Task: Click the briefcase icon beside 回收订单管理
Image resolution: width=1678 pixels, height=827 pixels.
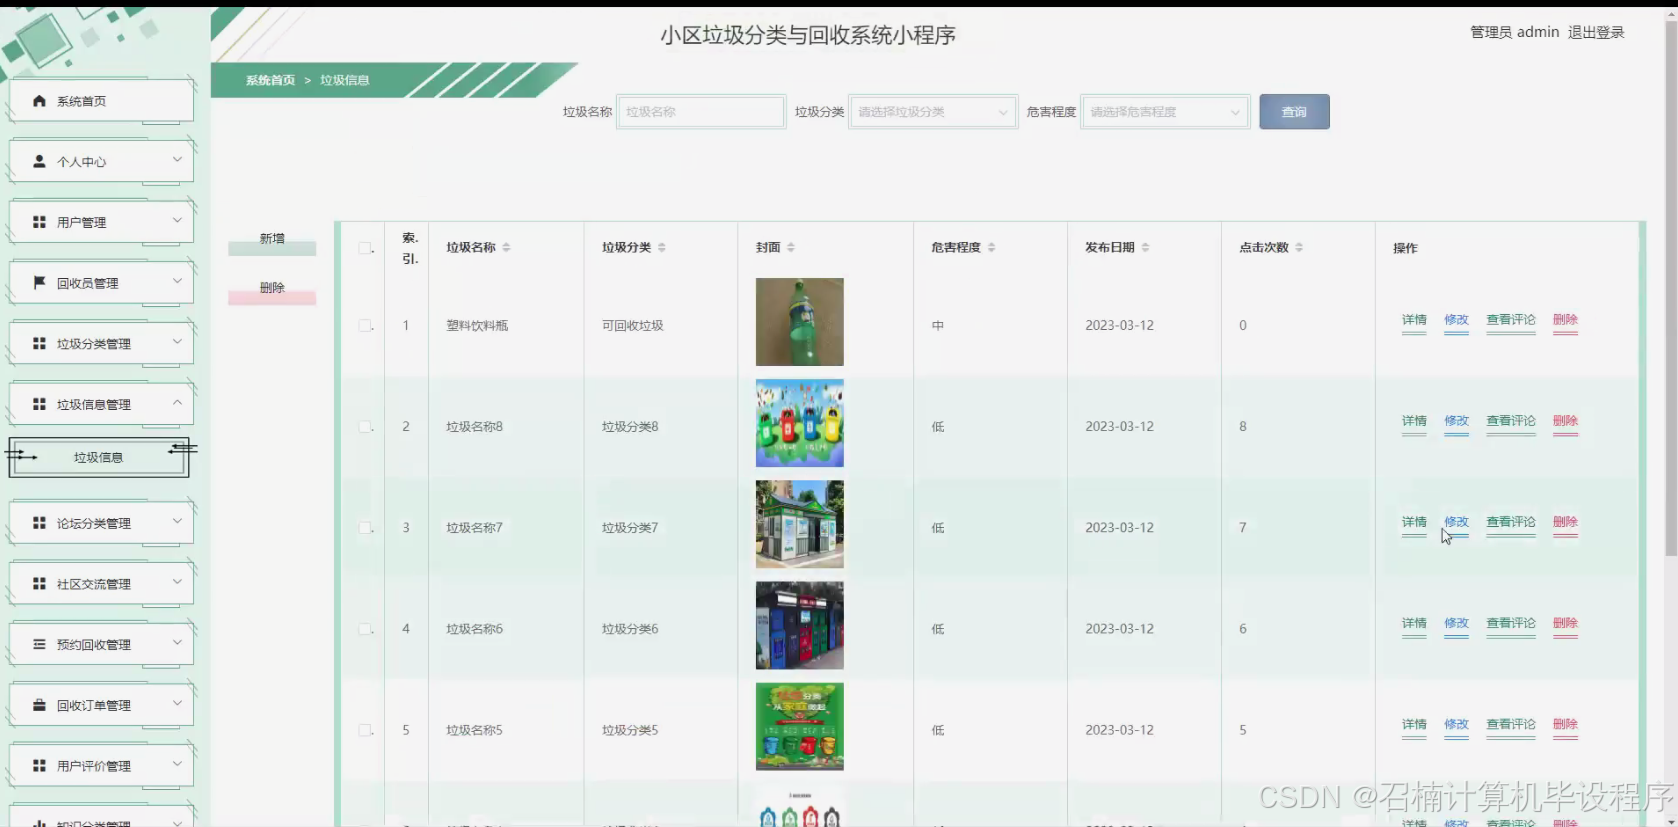Action: tap(39, 705)
